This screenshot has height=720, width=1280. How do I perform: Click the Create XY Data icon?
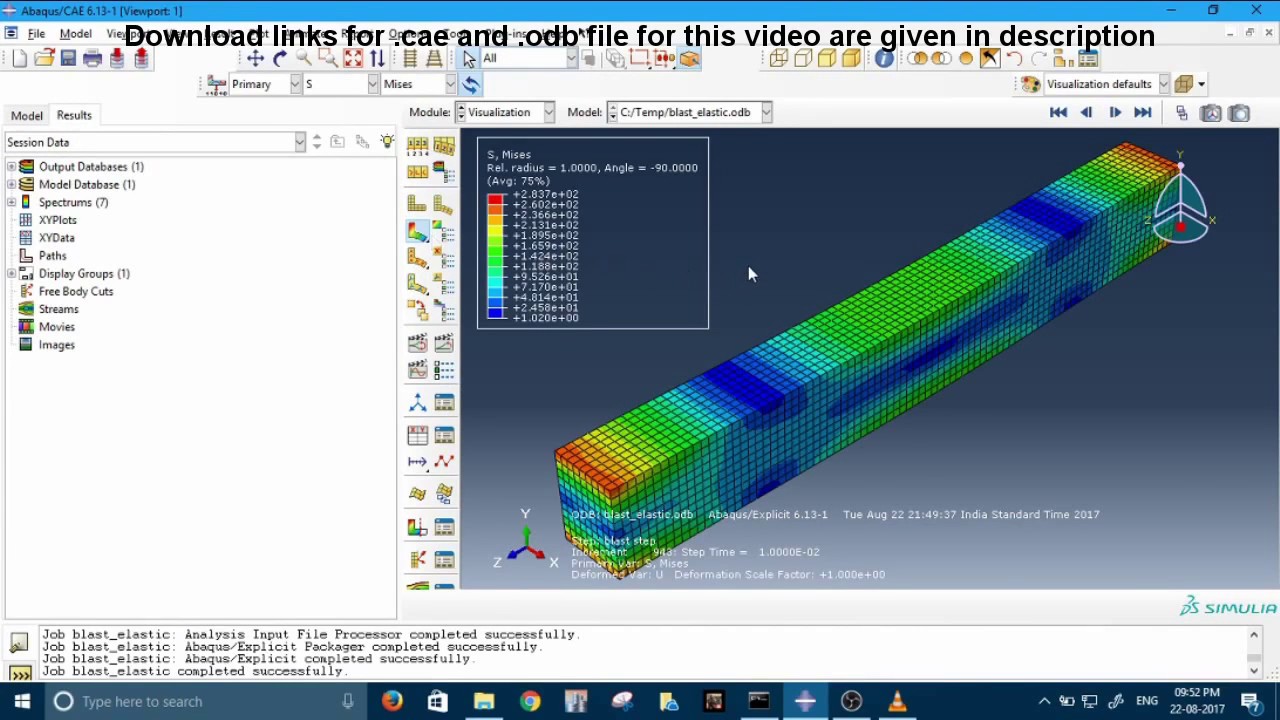pyautogui.click(x=417, y=435)
